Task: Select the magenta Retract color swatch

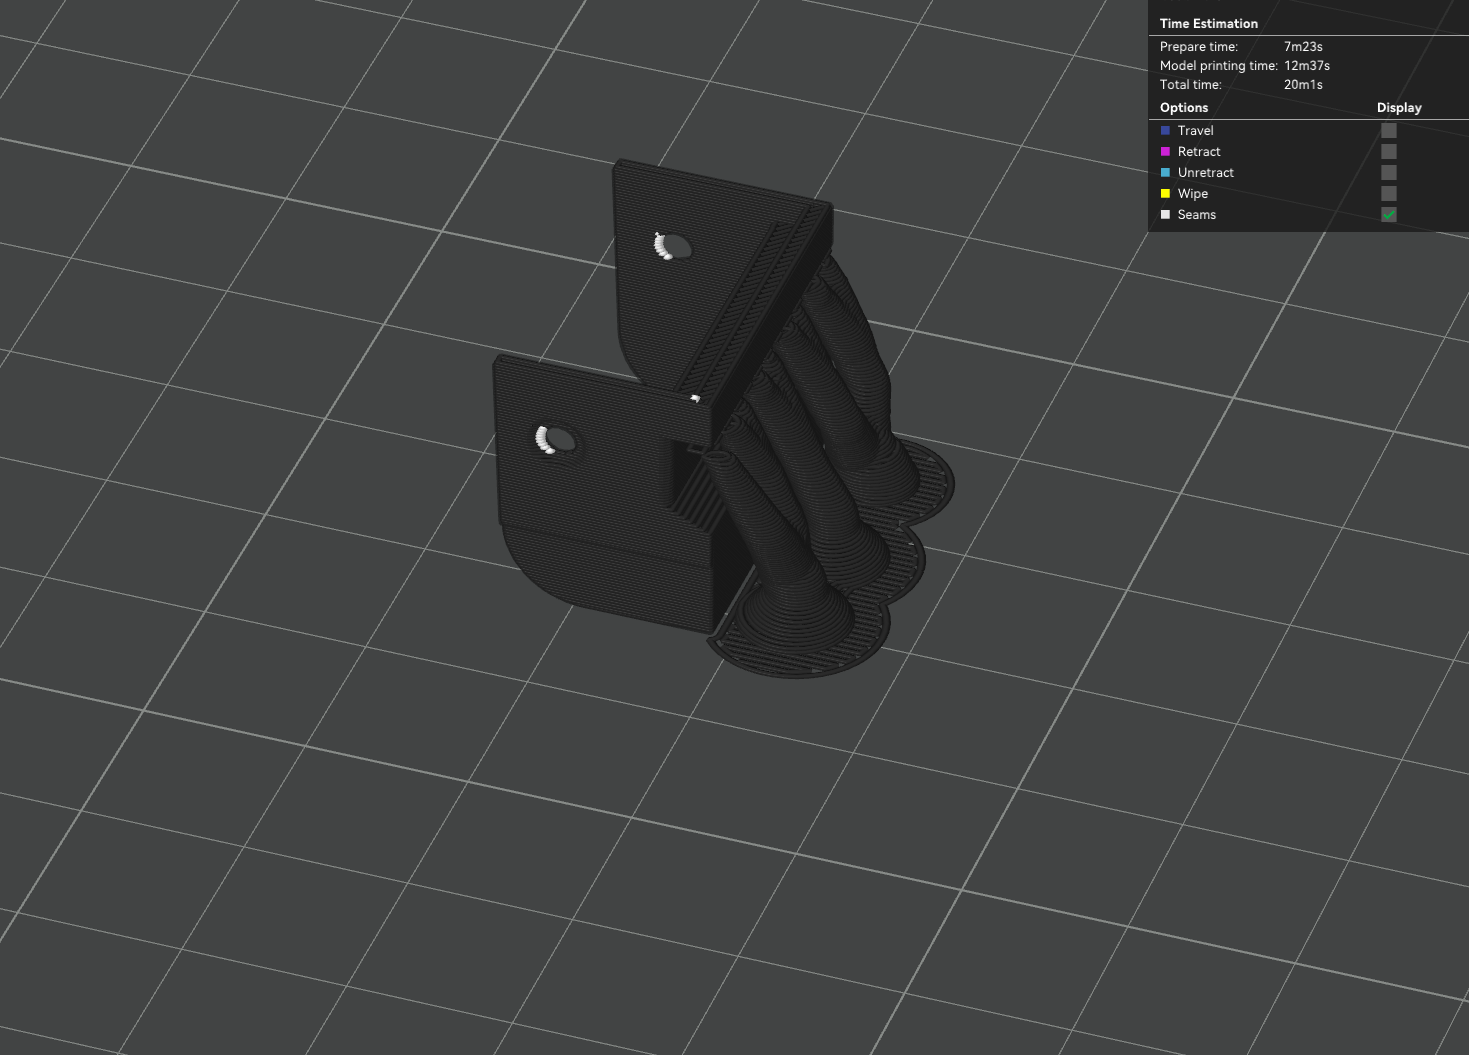Action: tap(1165, 151)
